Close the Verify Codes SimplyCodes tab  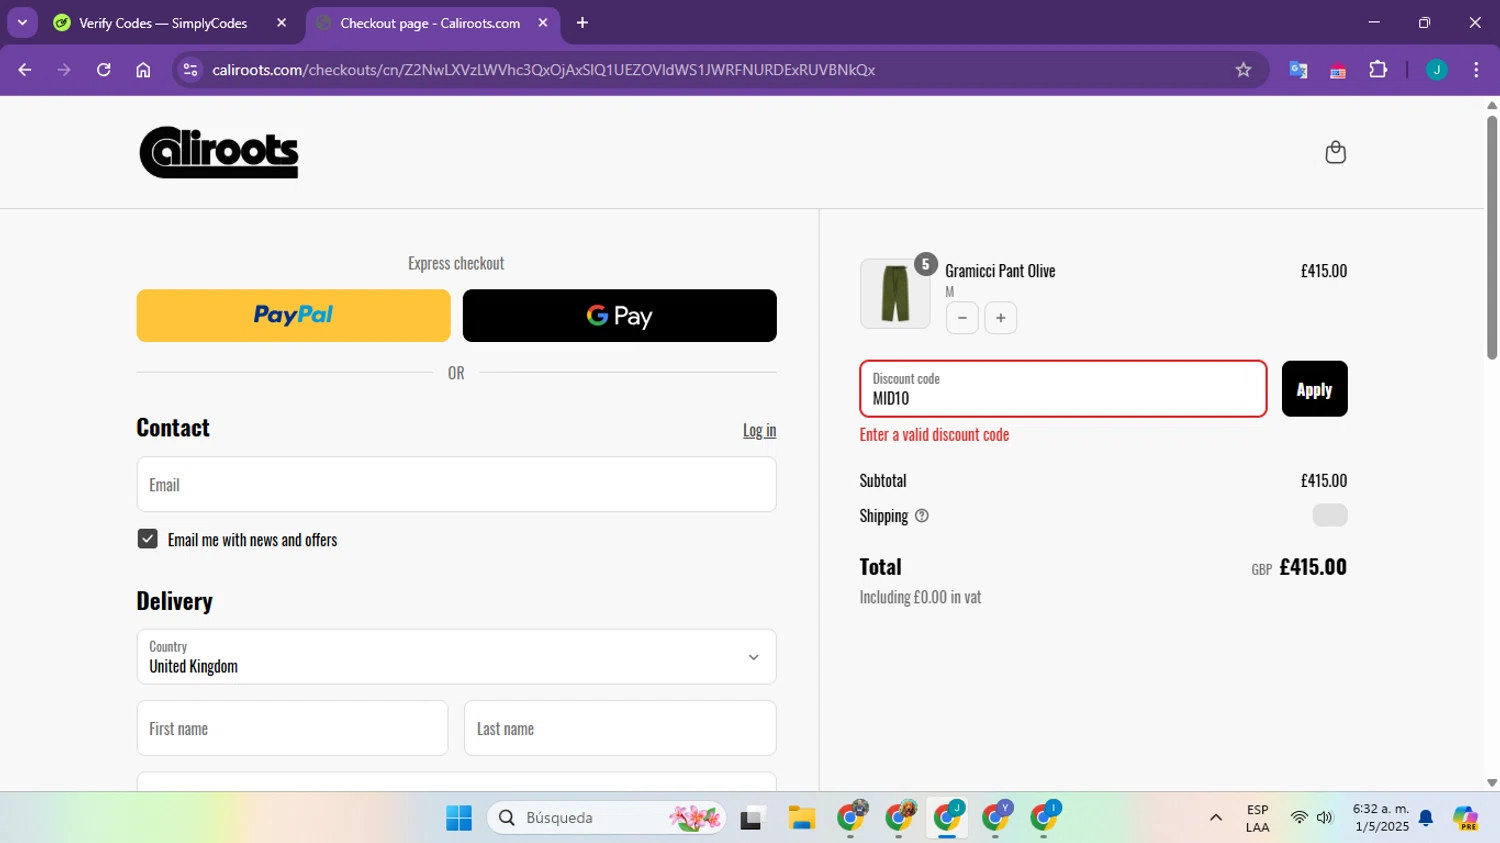[281, 22]
